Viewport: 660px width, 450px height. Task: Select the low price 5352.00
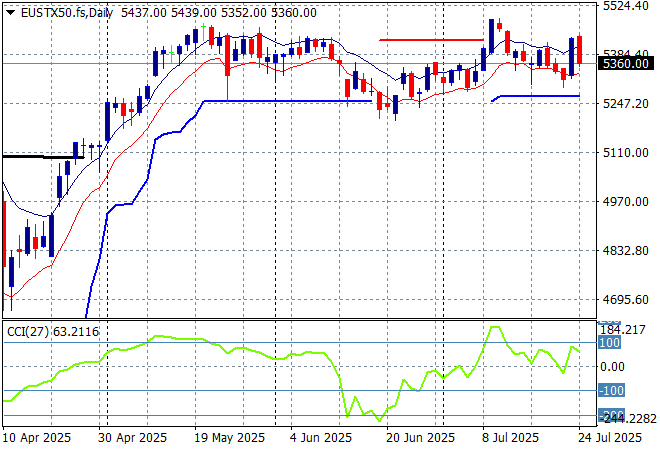[x=244, y=13]
